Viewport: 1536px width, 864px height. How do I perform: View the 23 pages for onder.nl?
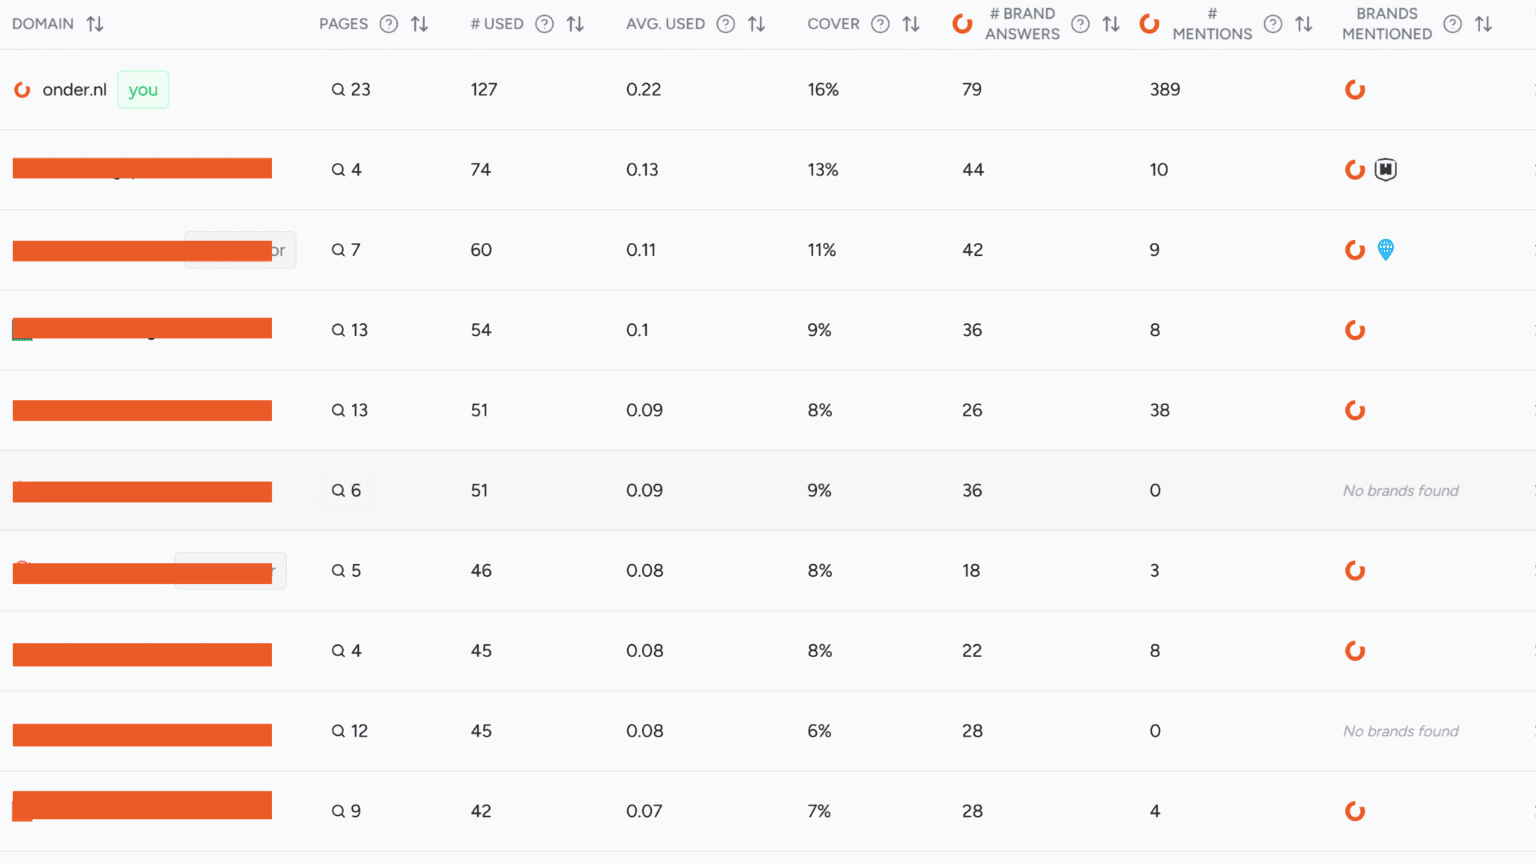coord(351,90)
